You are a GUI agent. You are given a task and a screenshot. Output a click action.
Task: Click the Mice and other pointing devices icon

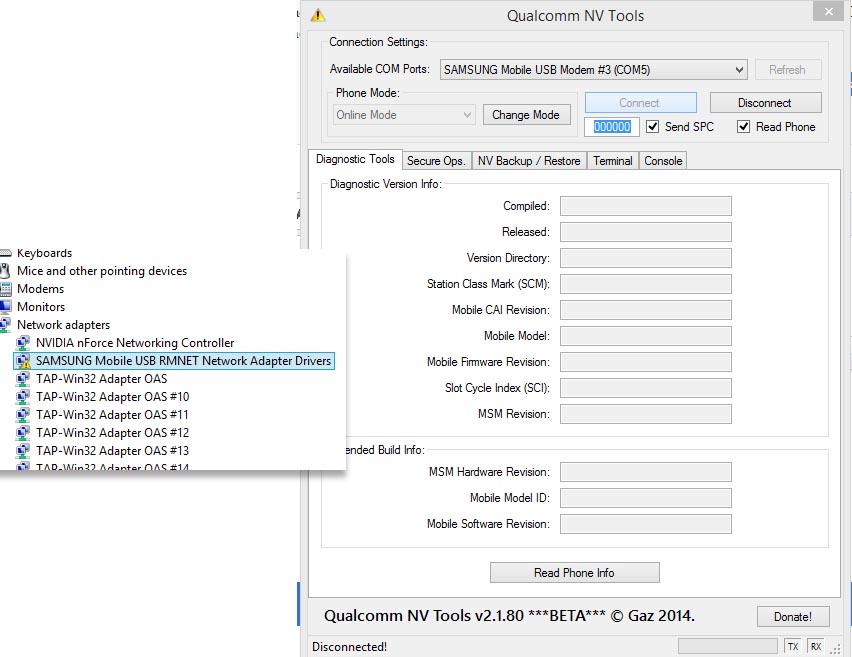pos(5,271)
